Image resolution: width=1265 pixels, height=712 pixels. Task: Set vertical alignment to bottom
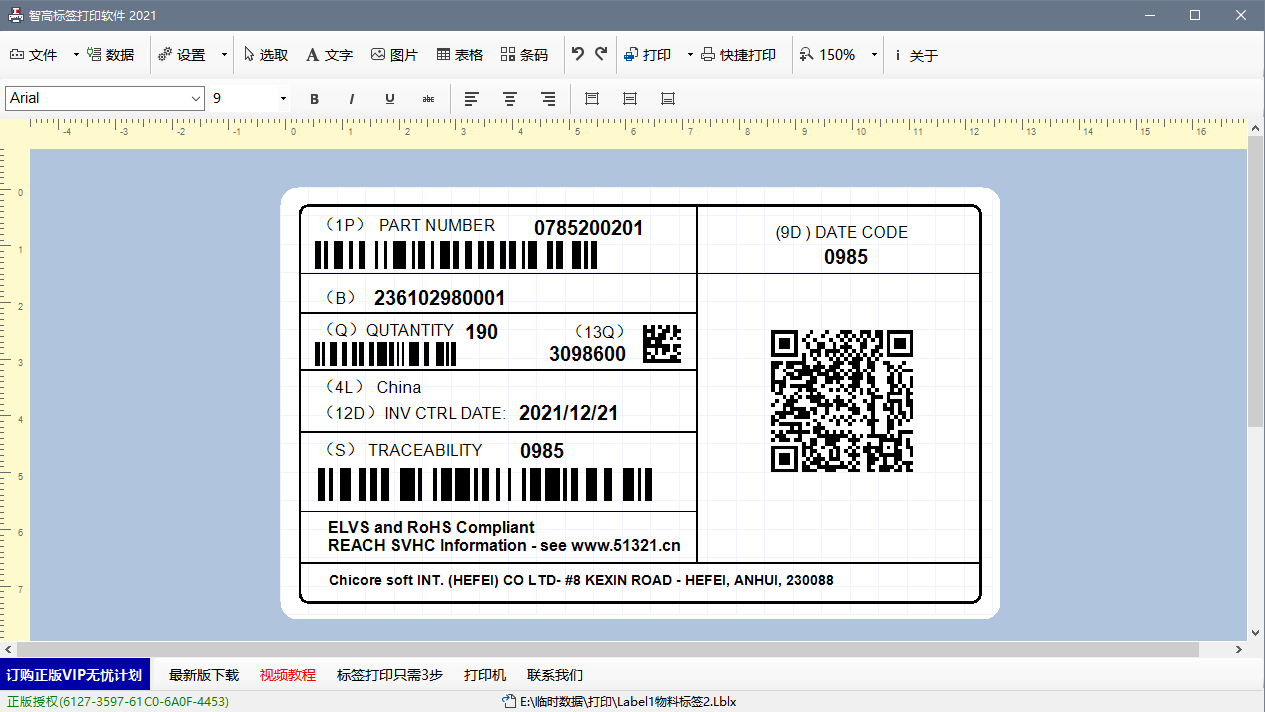click(x=668, y=99)
